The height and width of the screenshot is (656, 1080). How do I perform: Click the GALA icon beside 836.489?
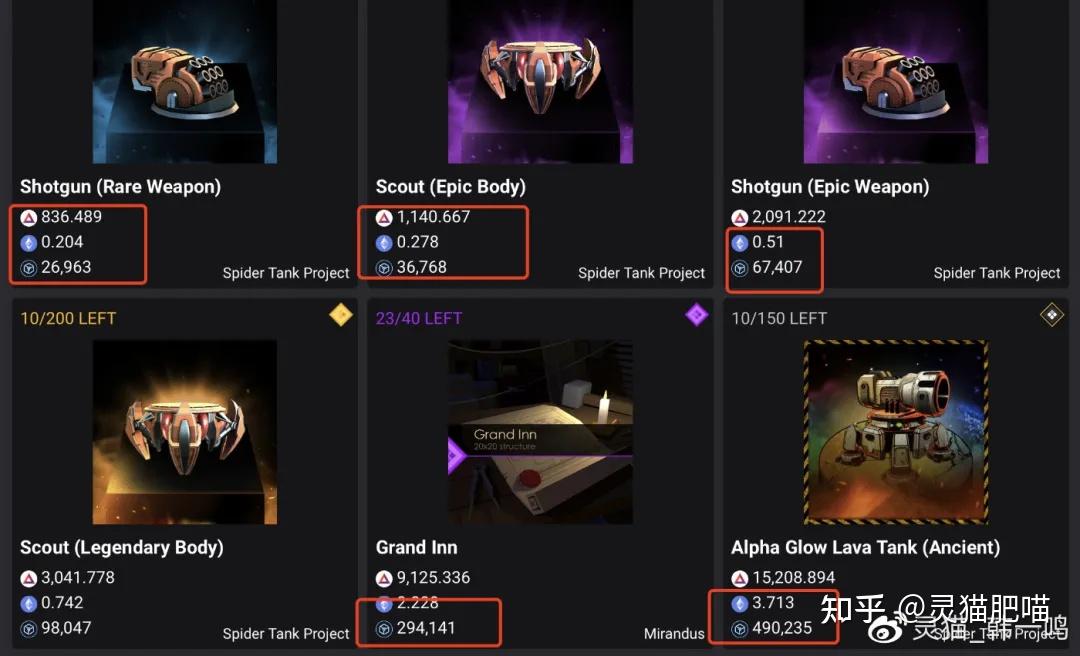click(x=28, y=217)
